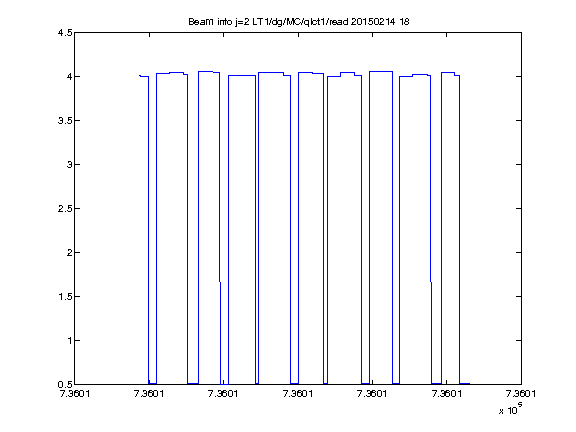Click the 2.5 y-axis tick label

pos(65,209)
